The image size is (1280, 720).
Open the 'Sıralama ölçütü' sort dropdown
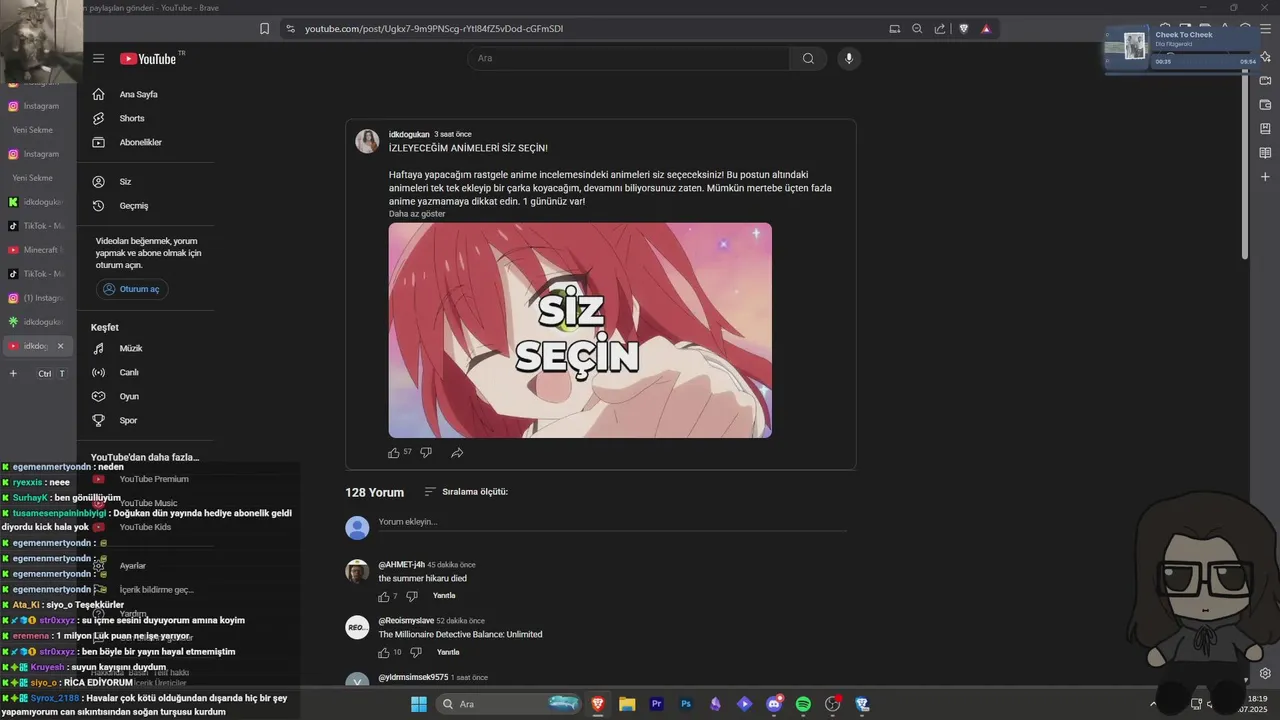point(466,492)
